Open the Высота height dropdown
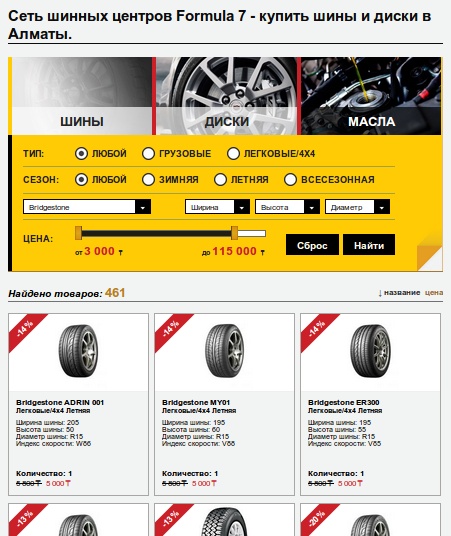This screenshot has height=536, width=451. pyautogui.click(x=287, y=207)
